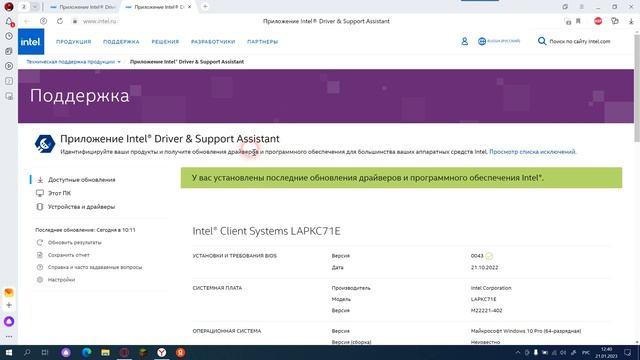Click the settings gear icon in left panel
Image resolution: width=640 pixels, height=360 pixels.
(40, 280)
